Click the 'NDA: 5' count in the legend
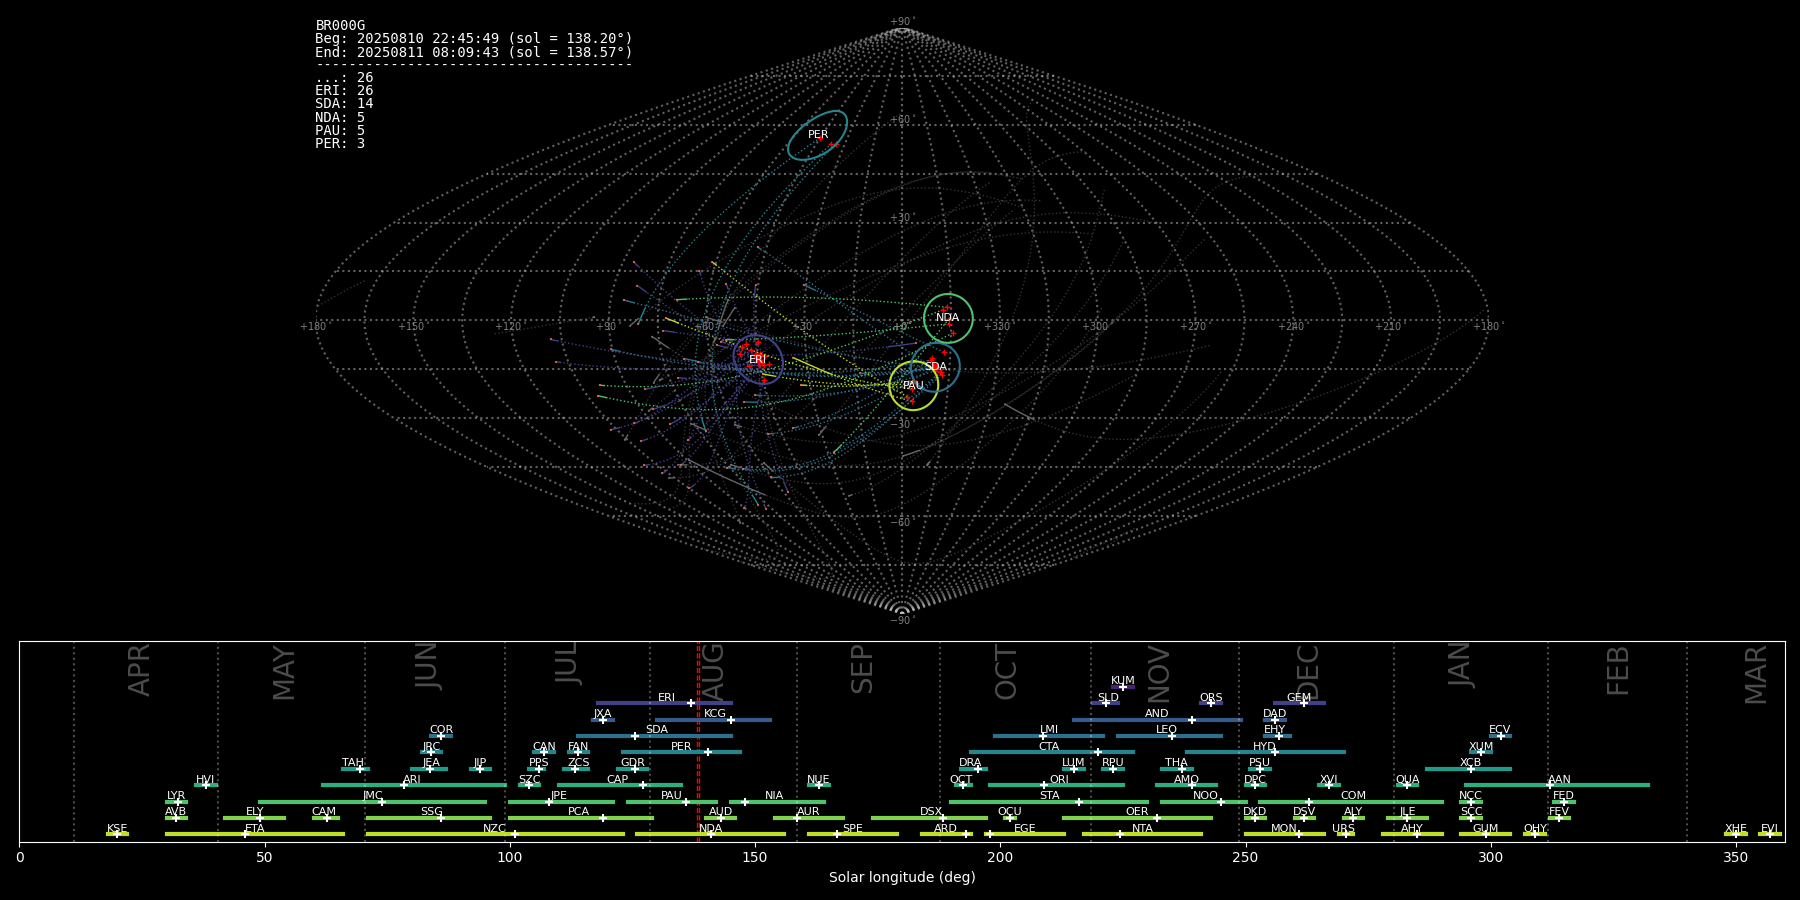This screenshot has height=900, width=1800. [340, 118]
